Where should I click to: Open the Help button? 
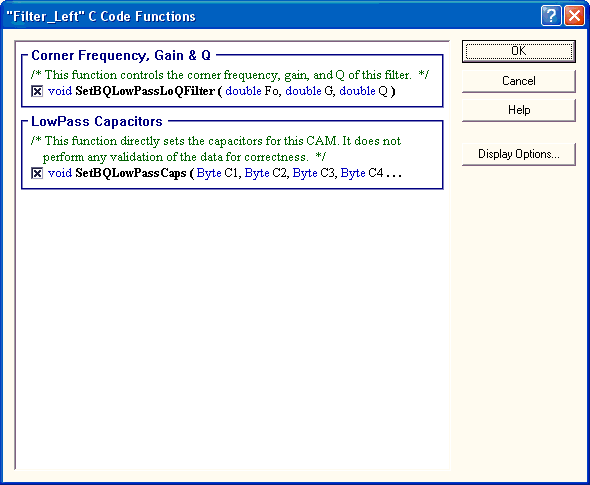(x=519, y=110)
